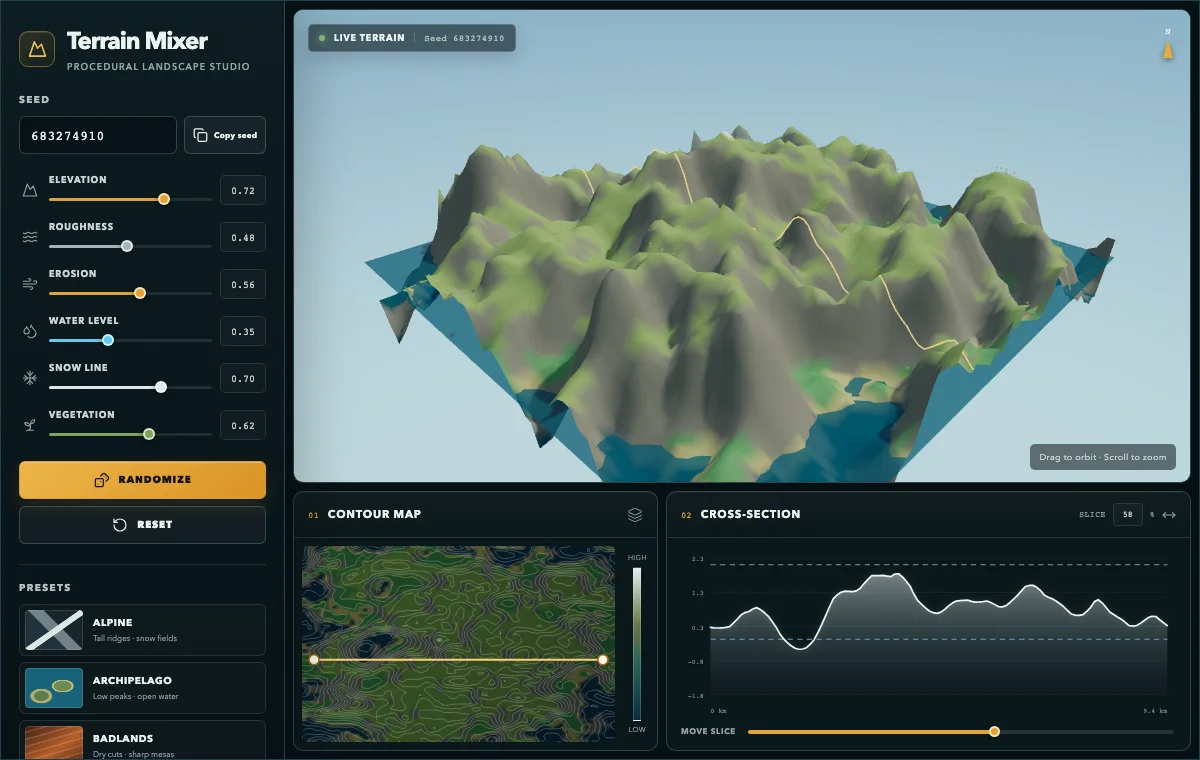The width and height of the screenshot is (1200, 760).
Task: Reset all terrain settings
Action: pyautogui.click(x=142, y=525)
